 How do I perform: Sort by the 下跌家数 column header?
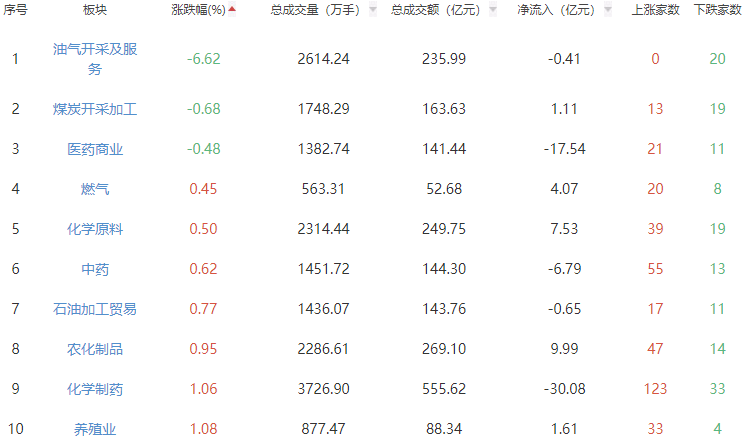pos(717,10)
